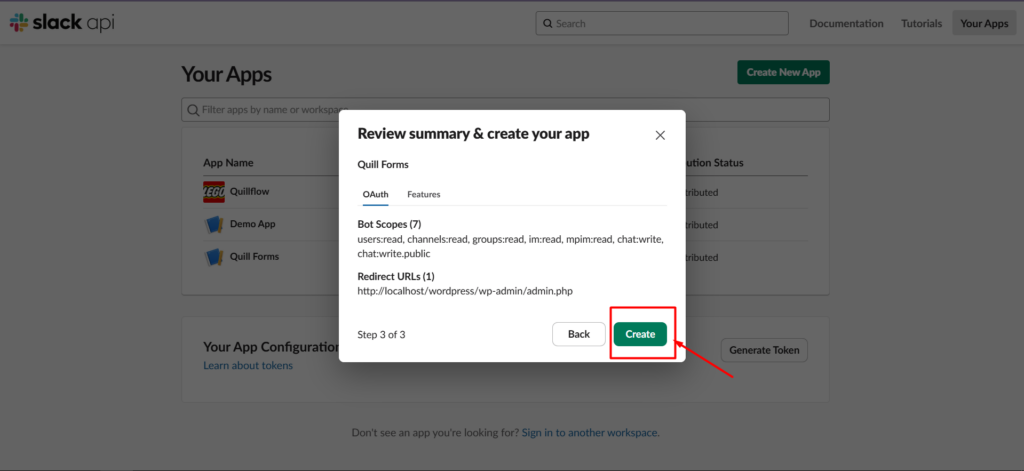This screenshot has width=1024, height=471.
Task: Open the Quillflow app row
Action: (x=249, y=191)
